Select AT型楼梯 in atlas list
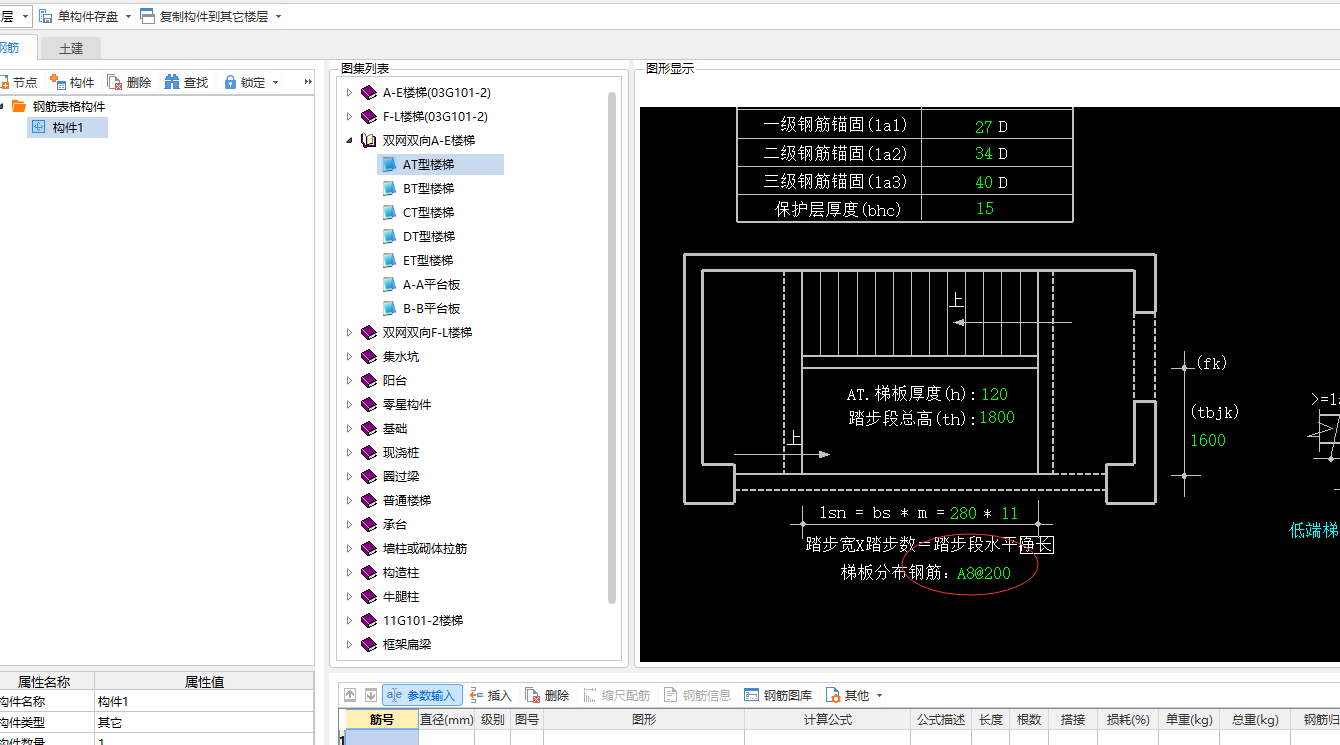 [x=440, y=164]
